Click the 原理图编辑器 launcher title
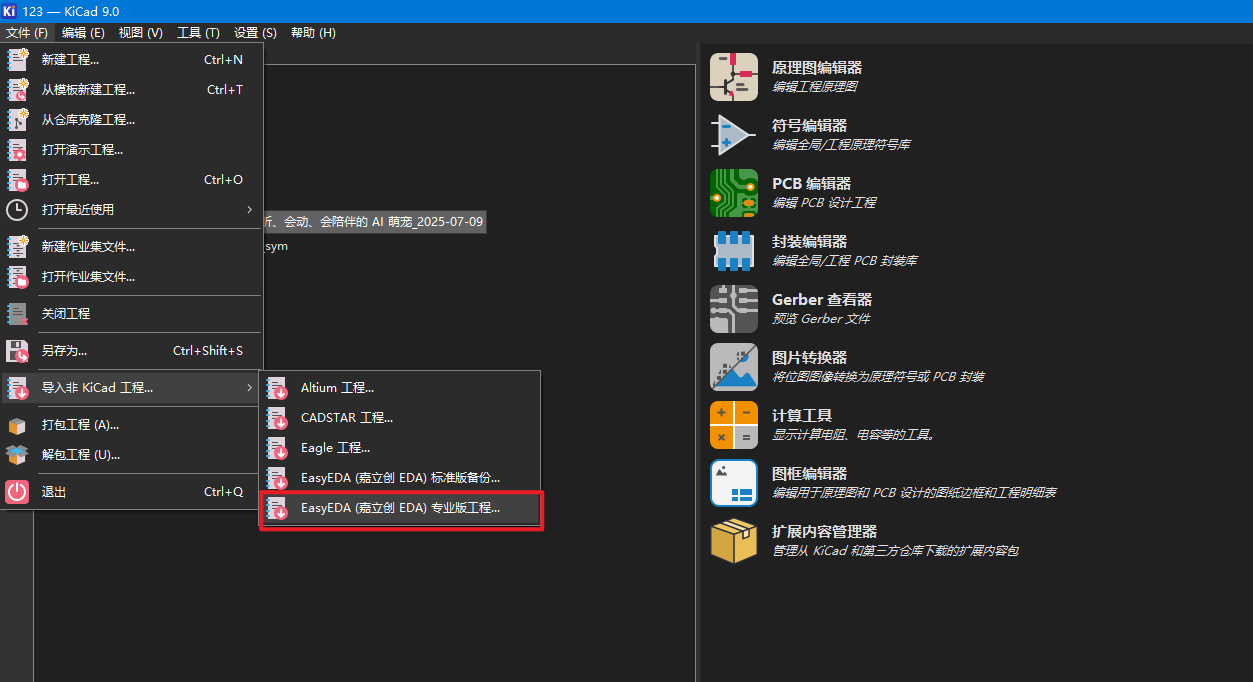The height and width of the screenshot is (682, 1253). click(817, 68)
